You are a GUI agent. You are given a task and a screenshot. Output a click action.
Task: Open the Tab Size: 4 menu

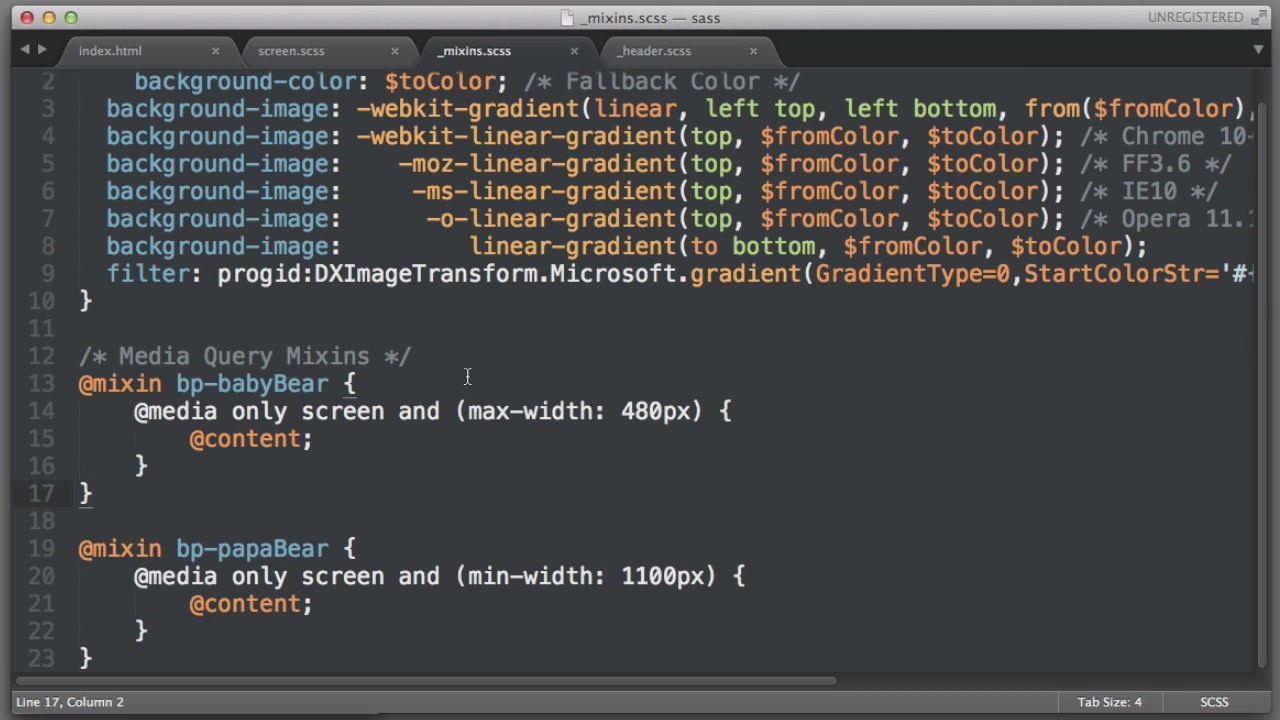point(1109,702)
